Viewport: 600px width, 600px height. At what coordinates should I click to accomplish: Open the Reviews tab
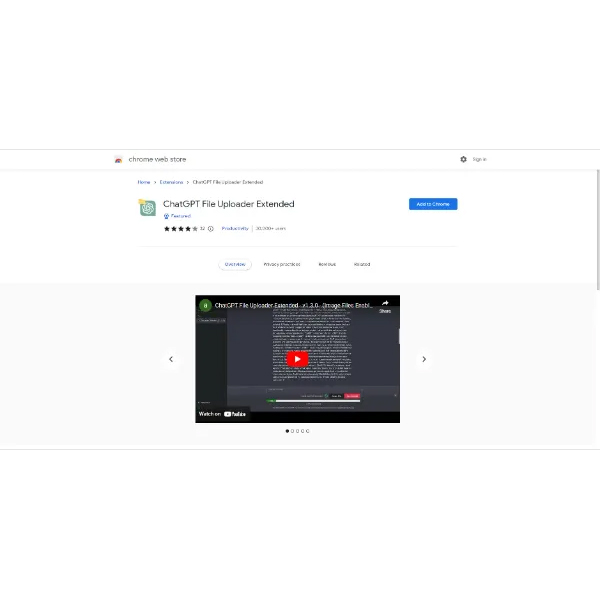click(327, 264)
